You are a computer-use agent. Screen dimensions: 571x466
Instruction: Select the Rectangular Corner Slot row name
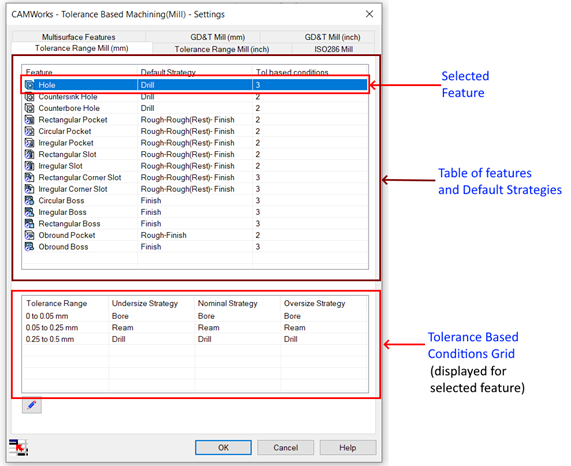tap(80, 178)
